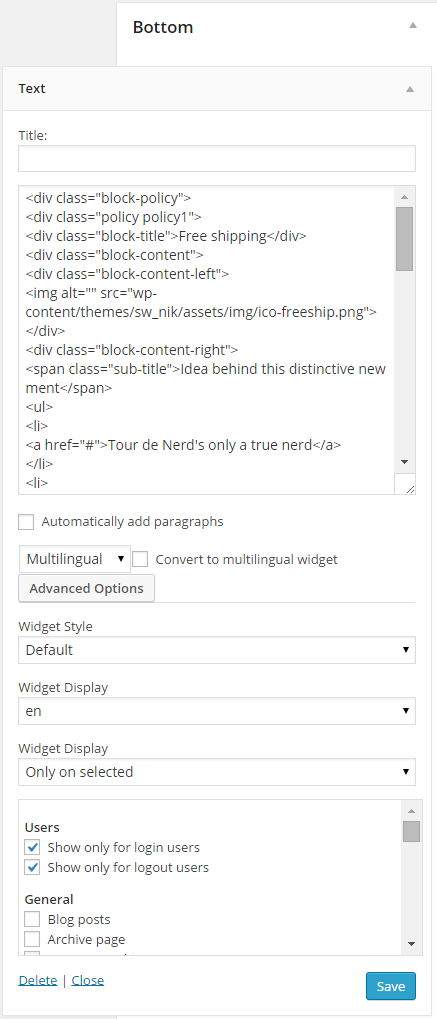The image size is (437, 1019).
Task: Uncheck Show only for logout users
Action: tap(33, 868)
